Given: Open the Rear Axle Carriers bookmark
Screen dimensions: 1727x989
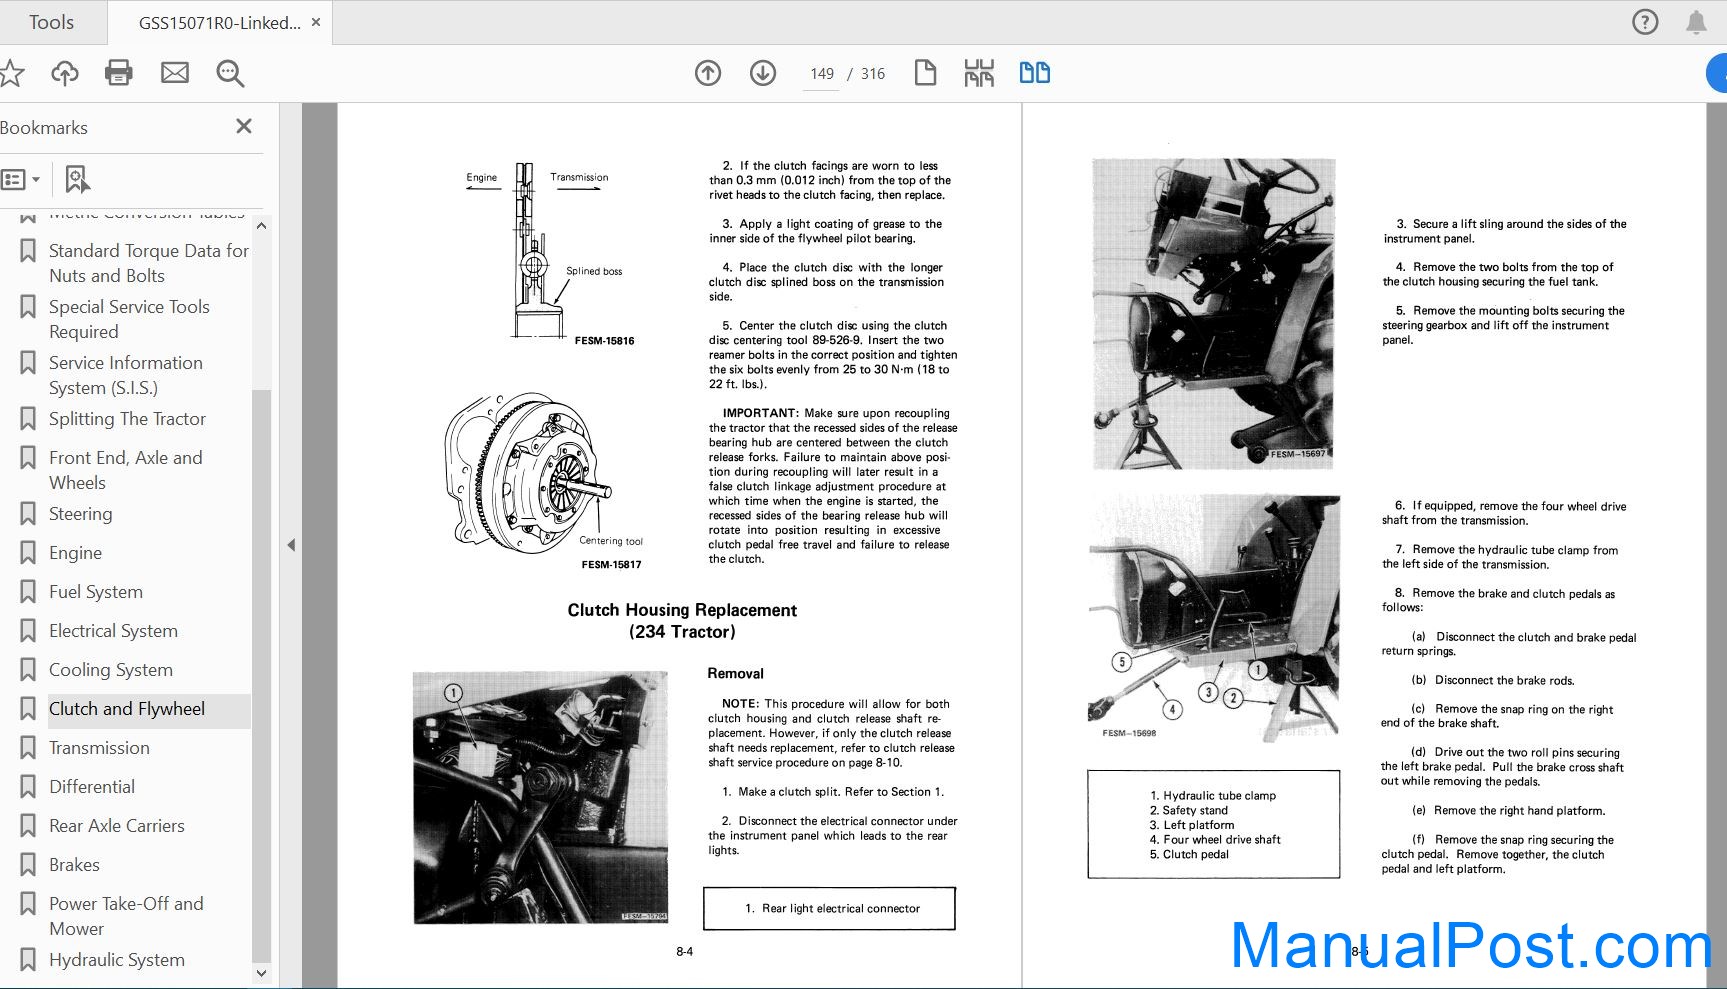Looking at the screenshot, I should click(117, 826).
